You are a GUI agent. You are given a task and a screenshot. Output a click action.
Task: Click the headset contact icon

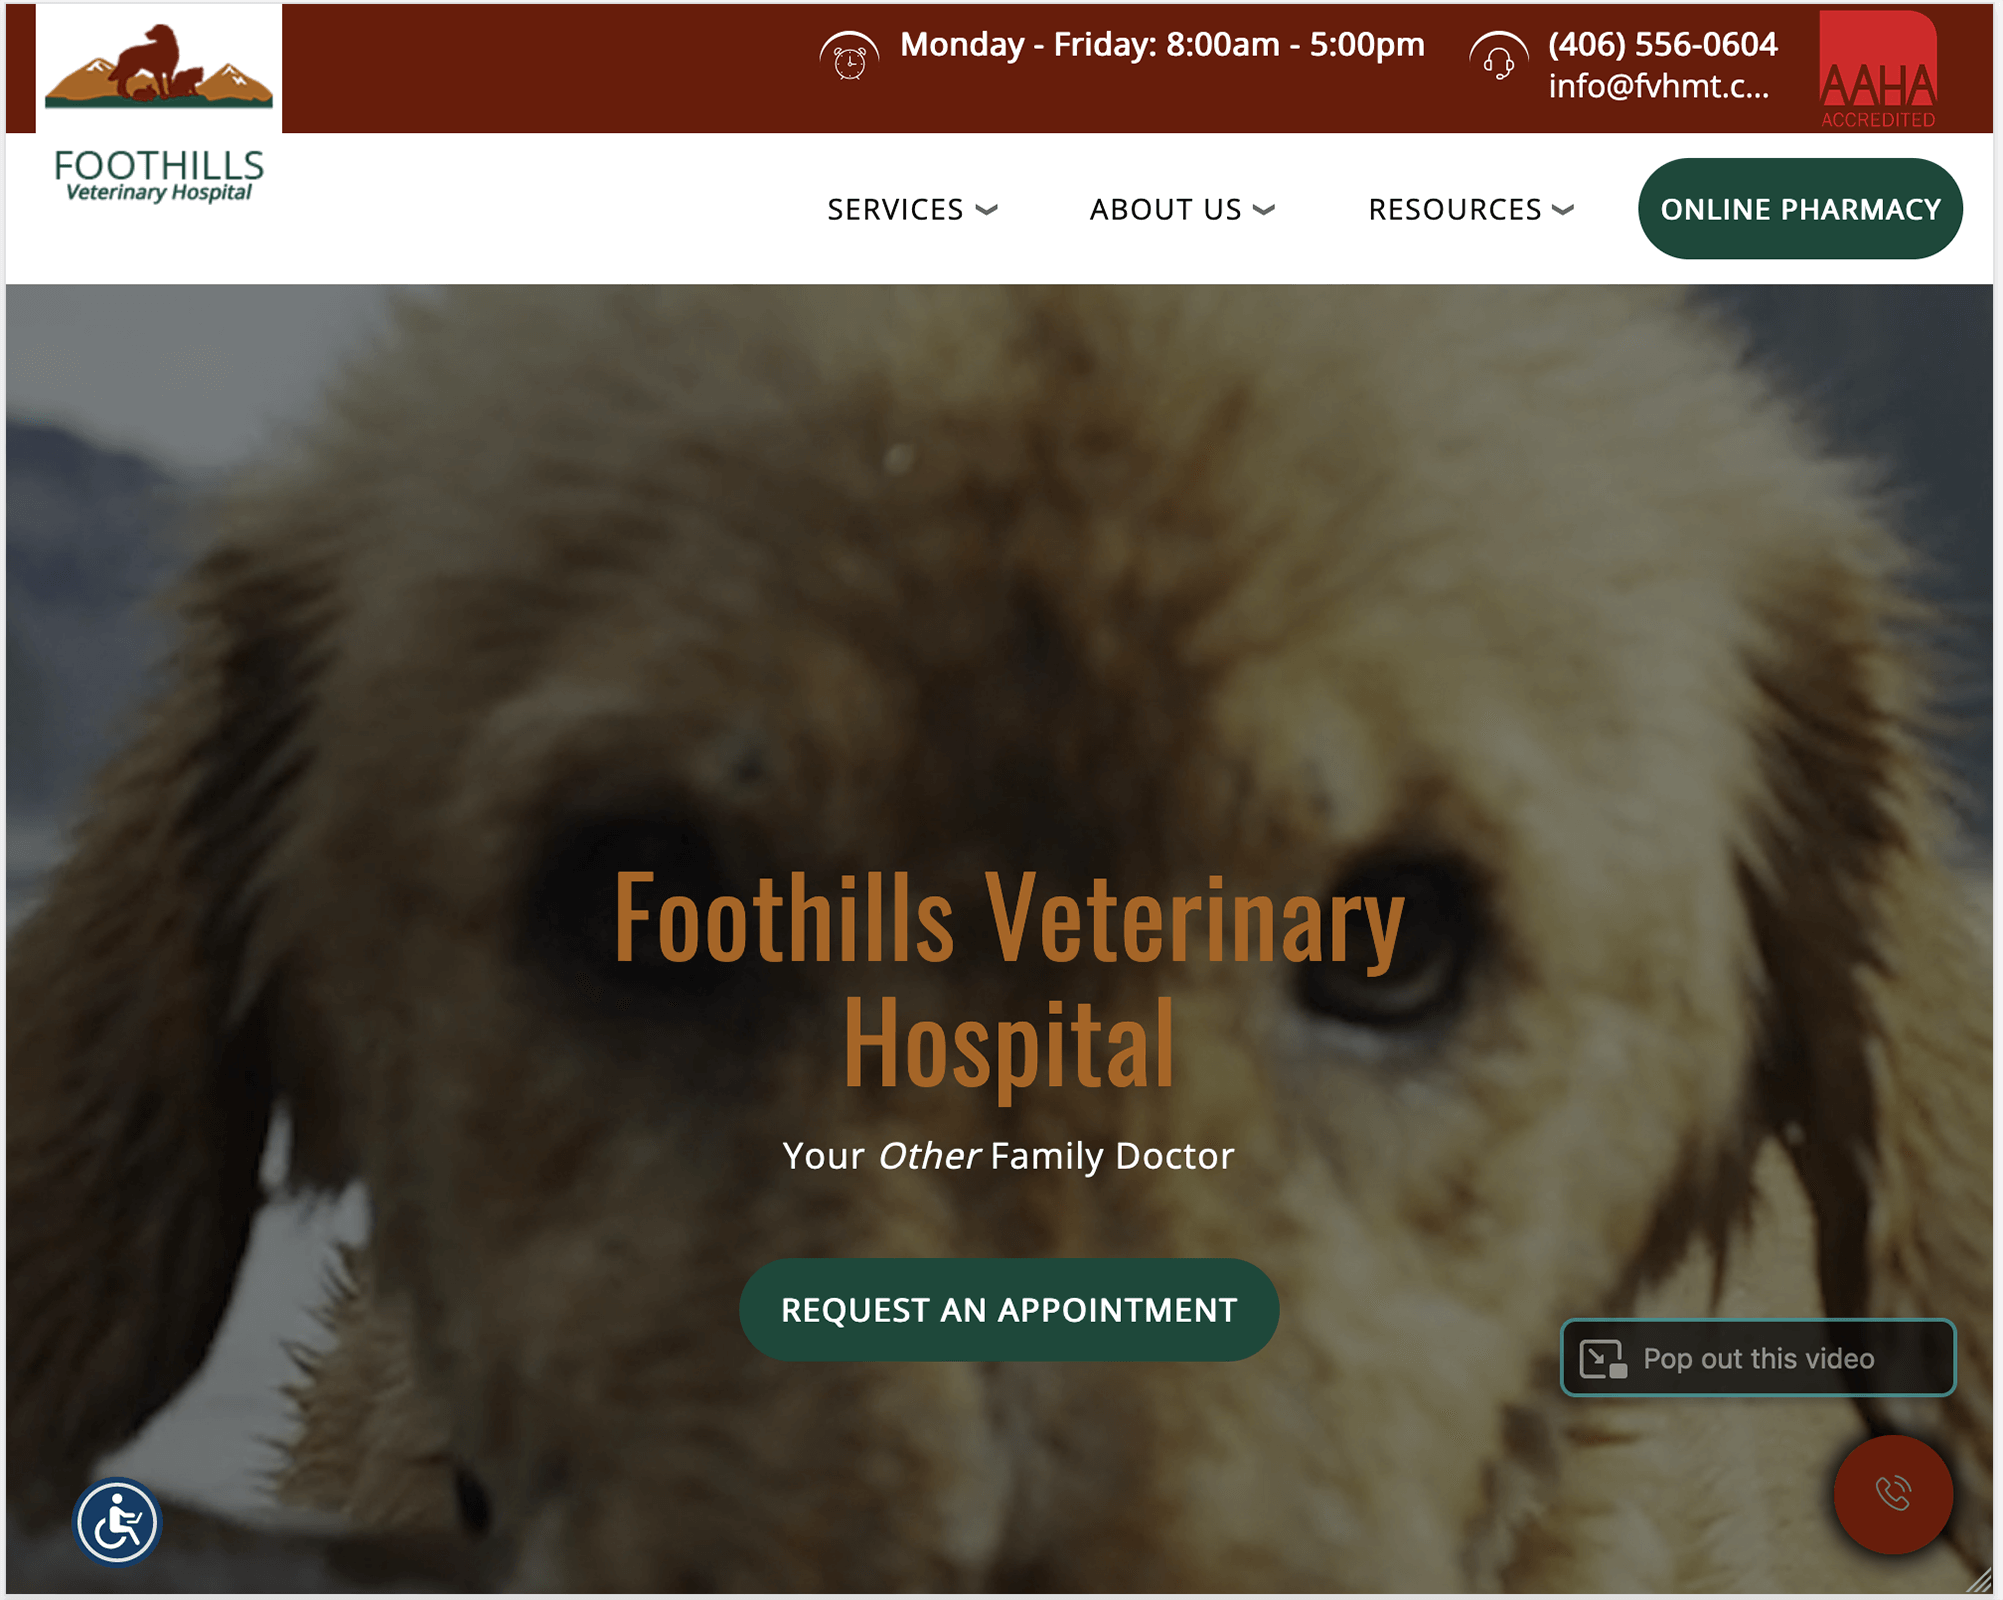(1498, 56)
